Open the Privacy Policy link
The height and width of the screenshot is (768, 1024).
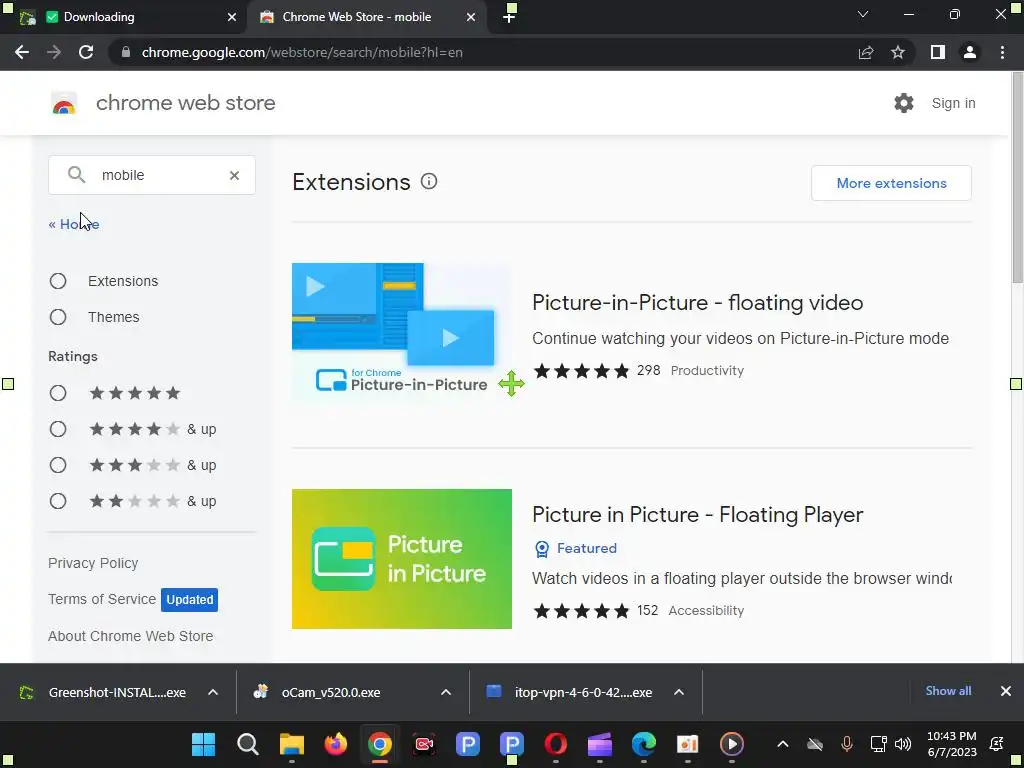pyautogui.click(x=93, y=563)
